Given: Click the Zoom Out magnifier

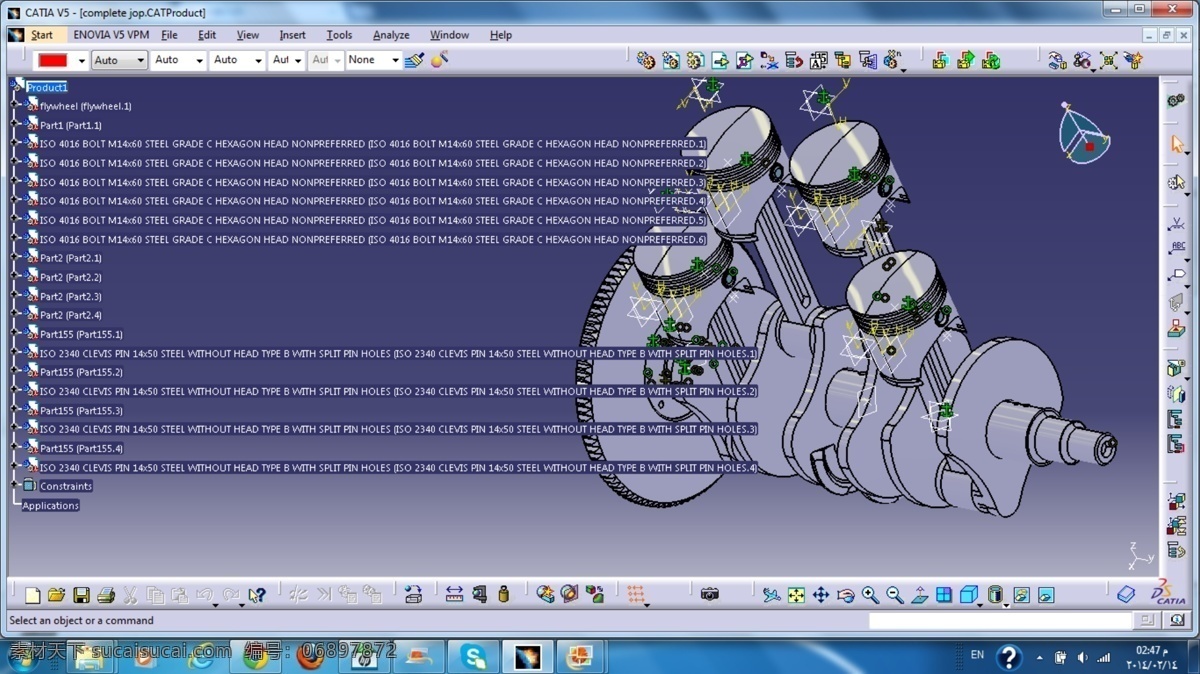Looking at the screenshot, I should (x=894, y=595).
